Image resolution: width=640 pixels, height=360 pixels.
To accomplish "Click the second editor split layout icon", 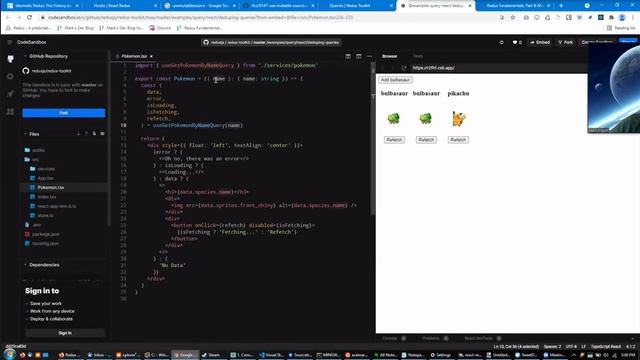I will coord(358,56).
